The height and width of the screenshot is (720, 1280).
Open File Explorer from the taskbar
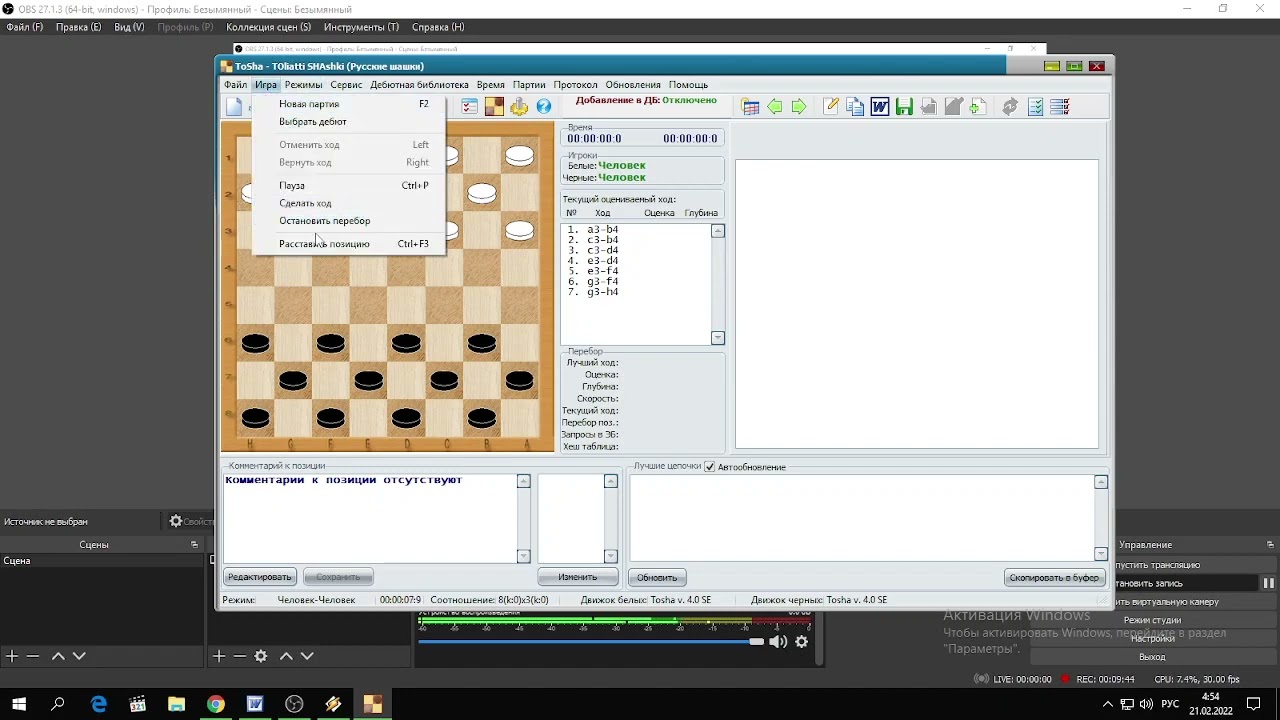pyautogui.click(x=176, y=704)
